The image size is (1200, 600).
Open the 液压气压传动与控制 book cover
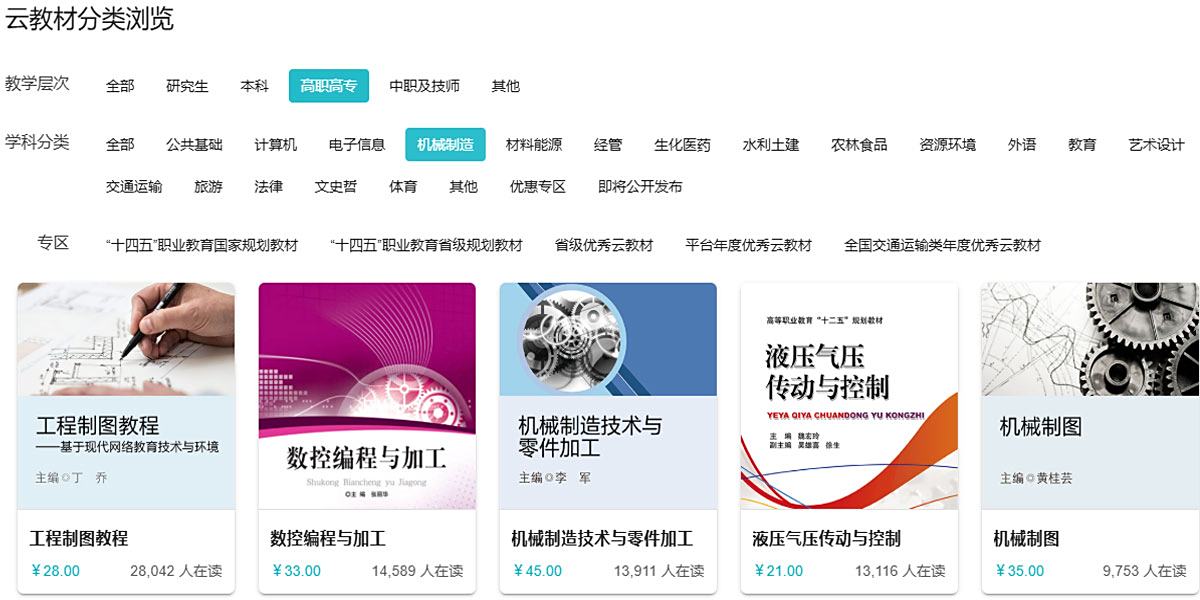849,396
